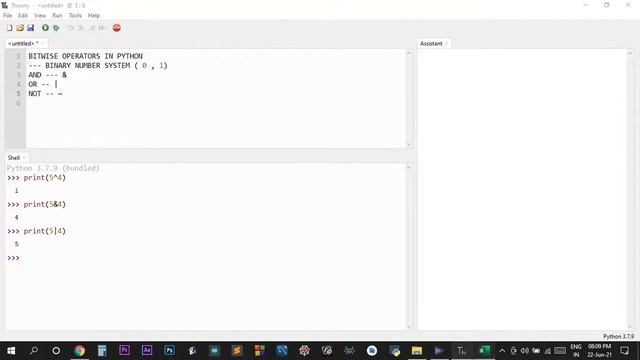Click the 'BINARY NUMBER SYSTEM' line in editor
The height and width of the screenshot is (360, 640).
(x=98, y=65)
